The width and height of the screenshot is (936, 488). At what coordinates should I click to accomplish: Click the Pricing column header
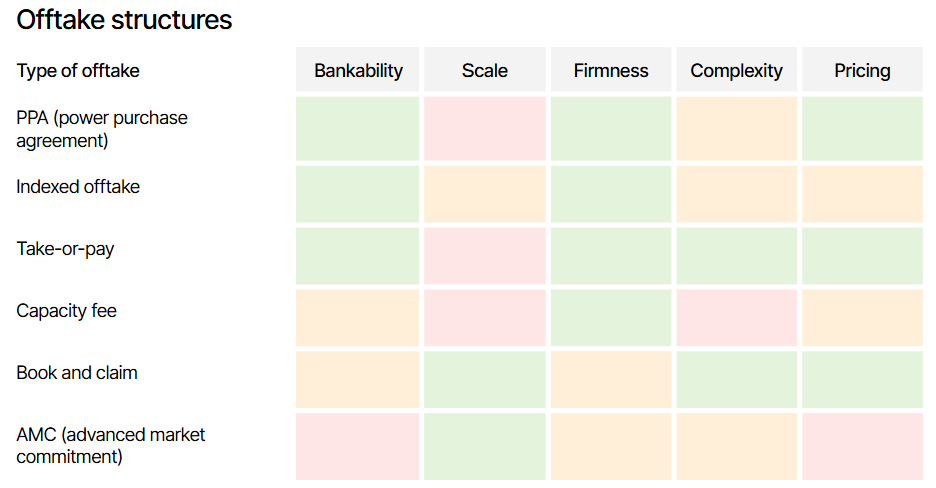(x=863, y=70)
